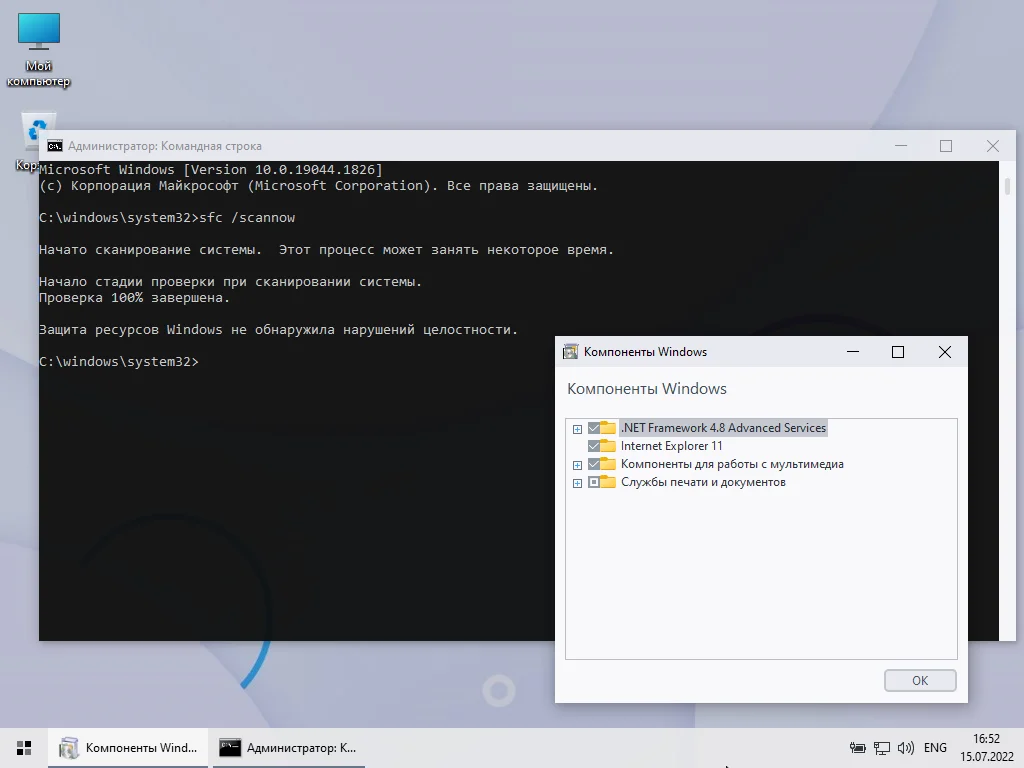Click the 'sfc /scannow' command text
The height and width of the screenshot is (768, 1024).
(247, 217)
